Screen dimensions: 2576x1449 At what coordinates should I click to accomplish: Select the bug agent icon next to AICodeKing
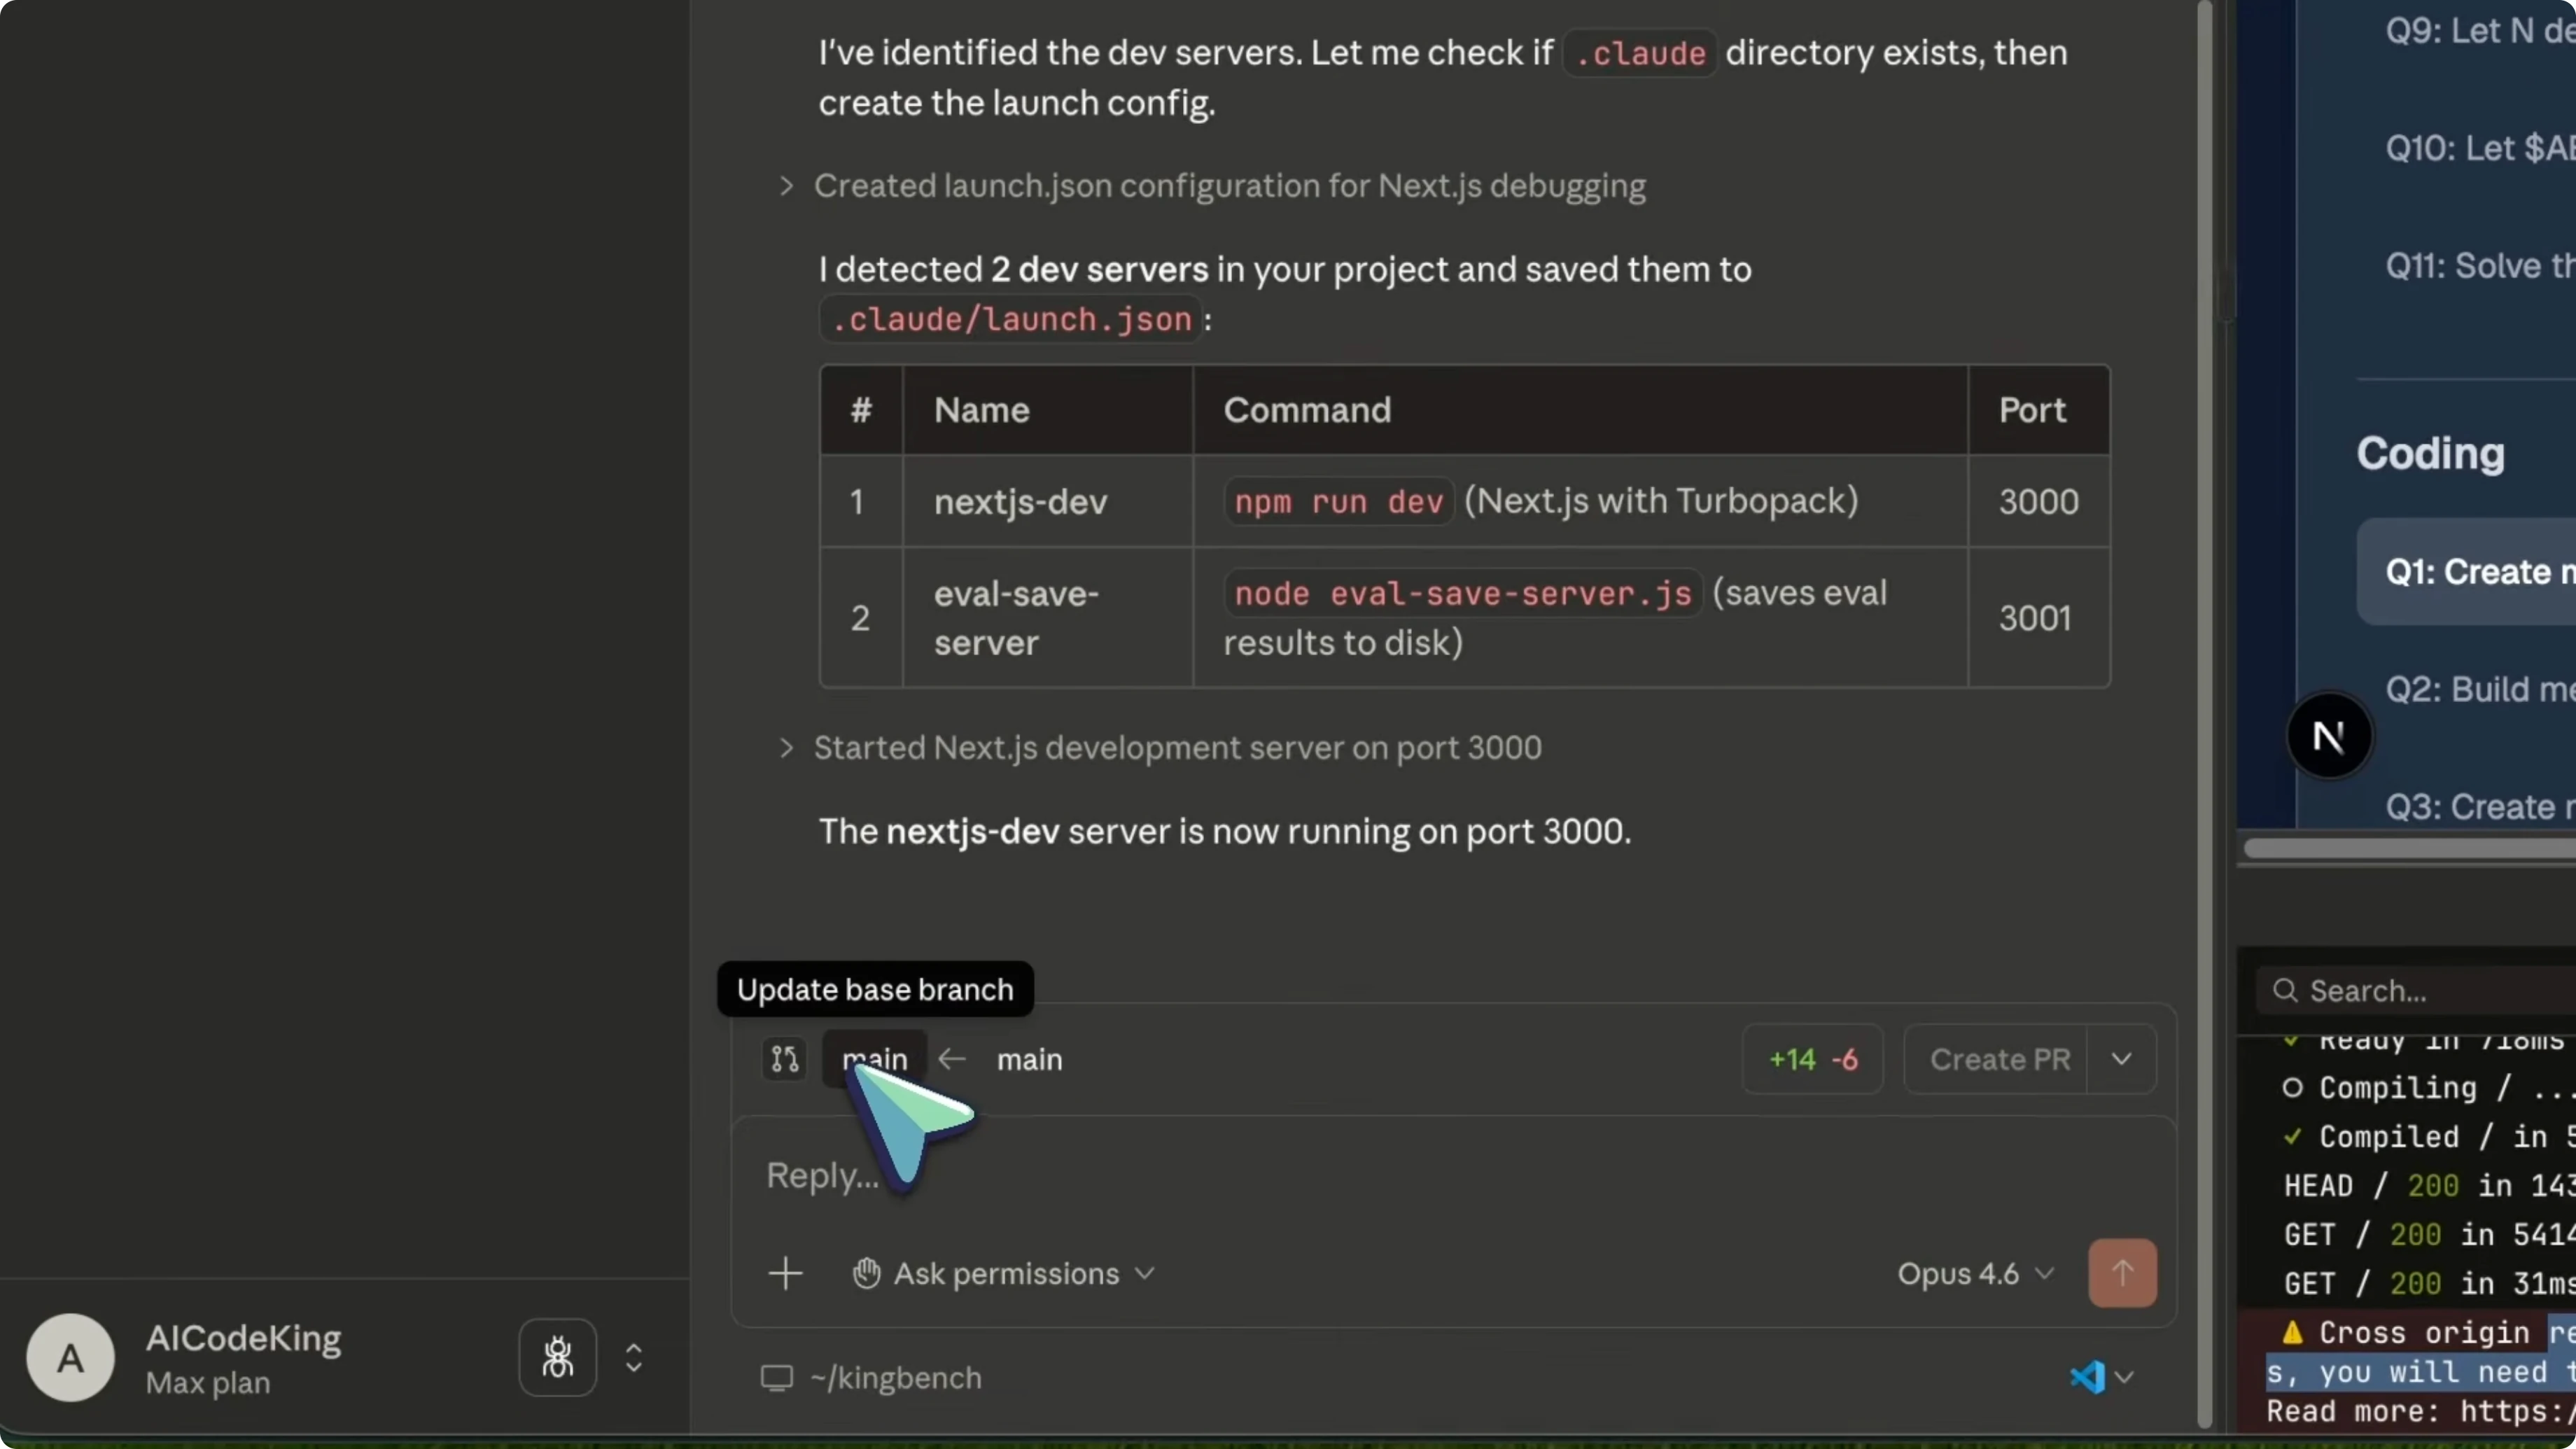558,1357
